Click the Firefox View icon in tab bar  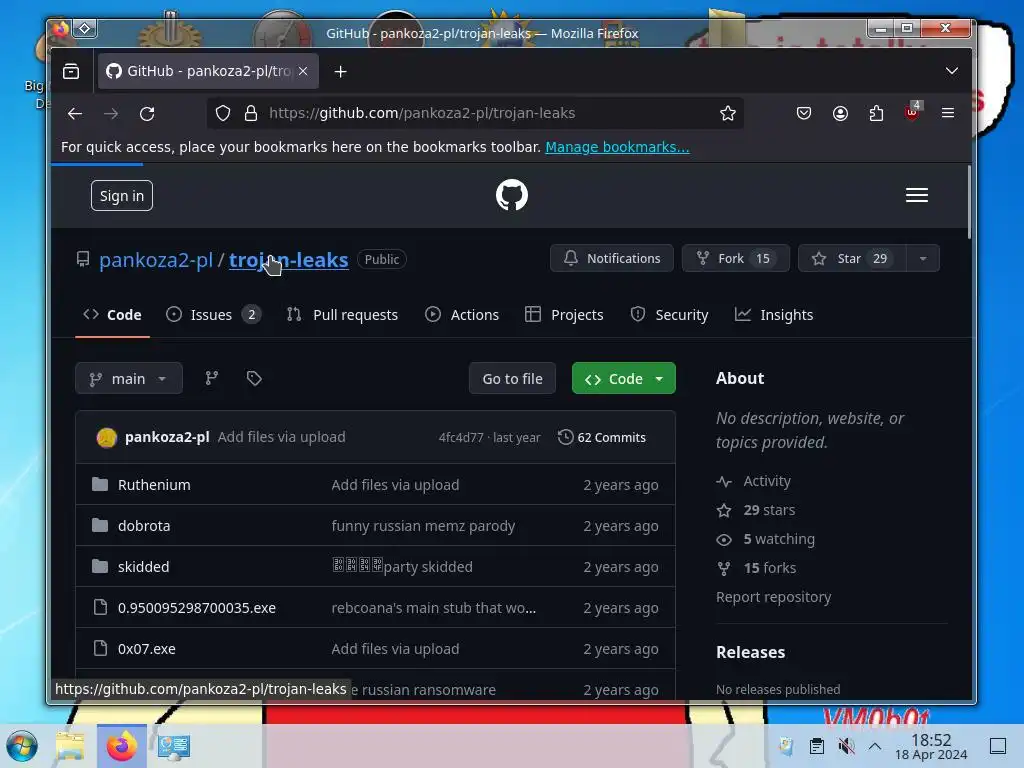[71, 71]
